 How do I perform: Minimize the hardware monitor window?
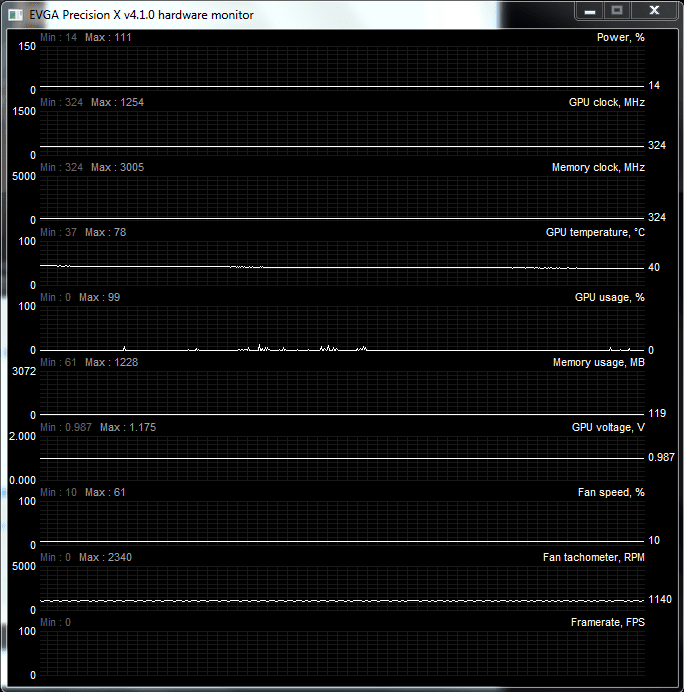click(590, 11)
